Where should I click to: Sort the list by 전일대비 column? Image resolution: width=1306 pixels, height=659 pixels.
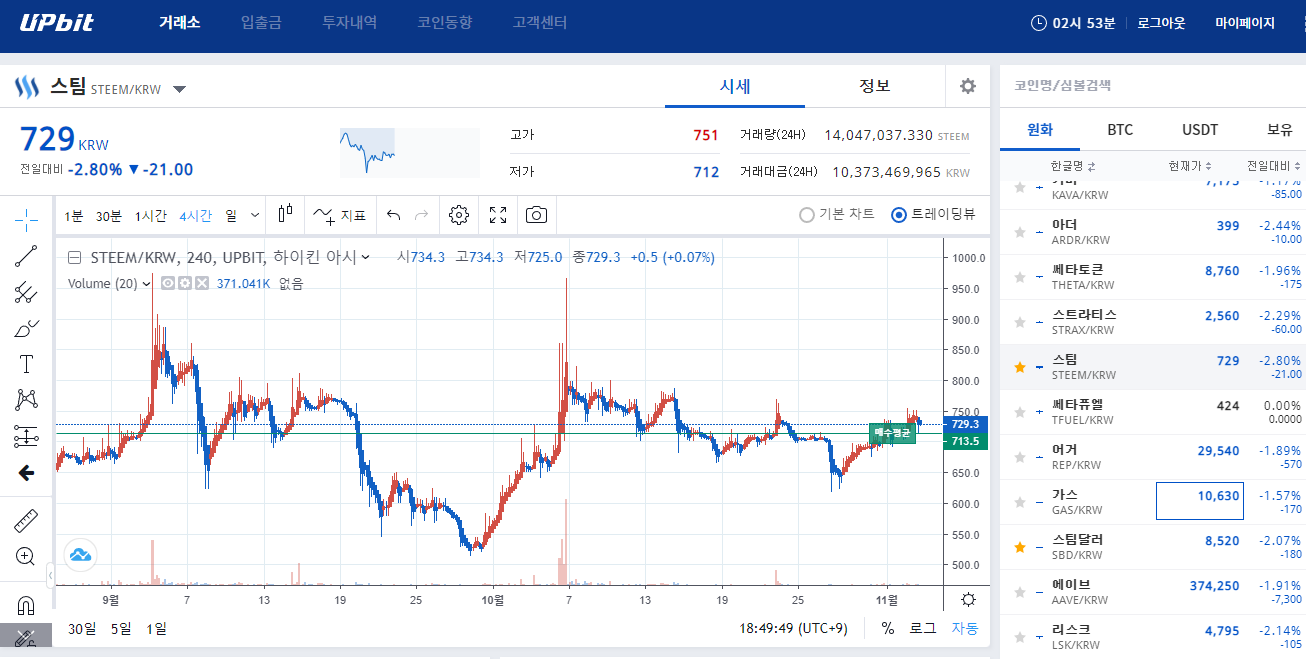(1274, 166)
